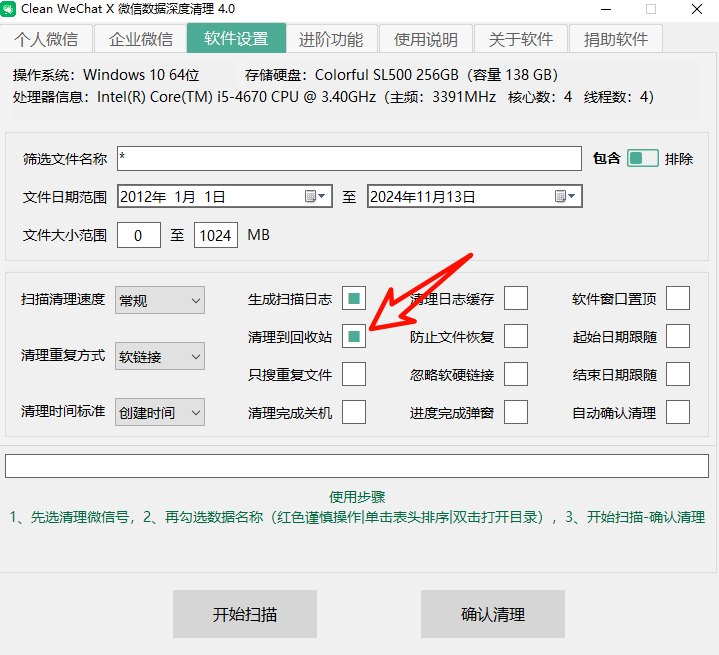Check the 清理日志缓存 checkbox
This screenshot has height=655, width=719.
coord(516,299)
